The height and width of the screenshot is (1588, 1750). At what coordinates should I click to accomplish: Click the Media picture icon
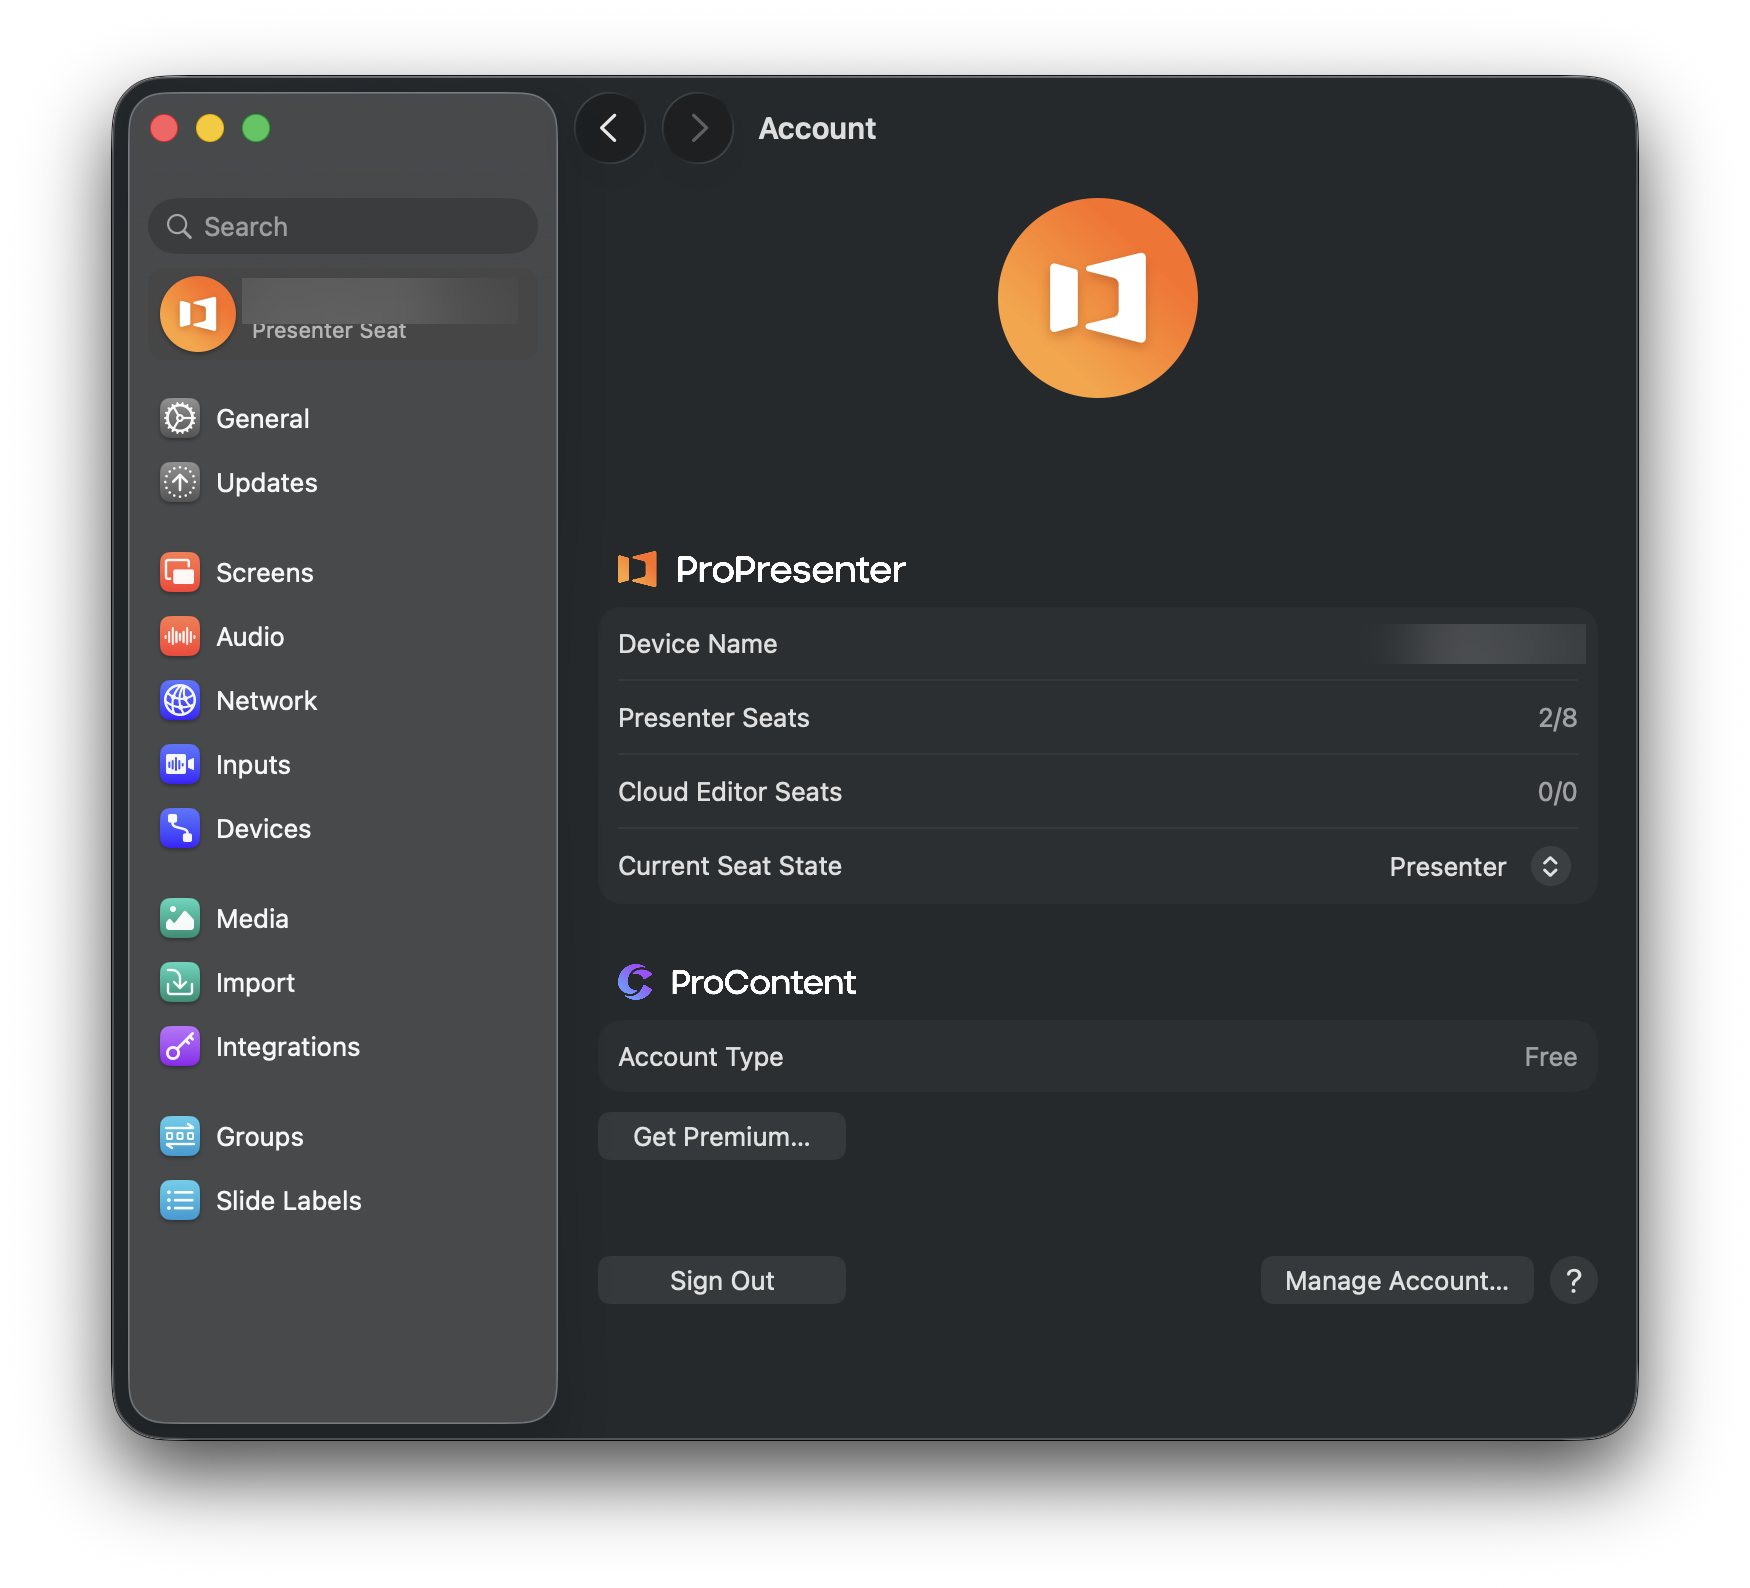tap(180, 918)
